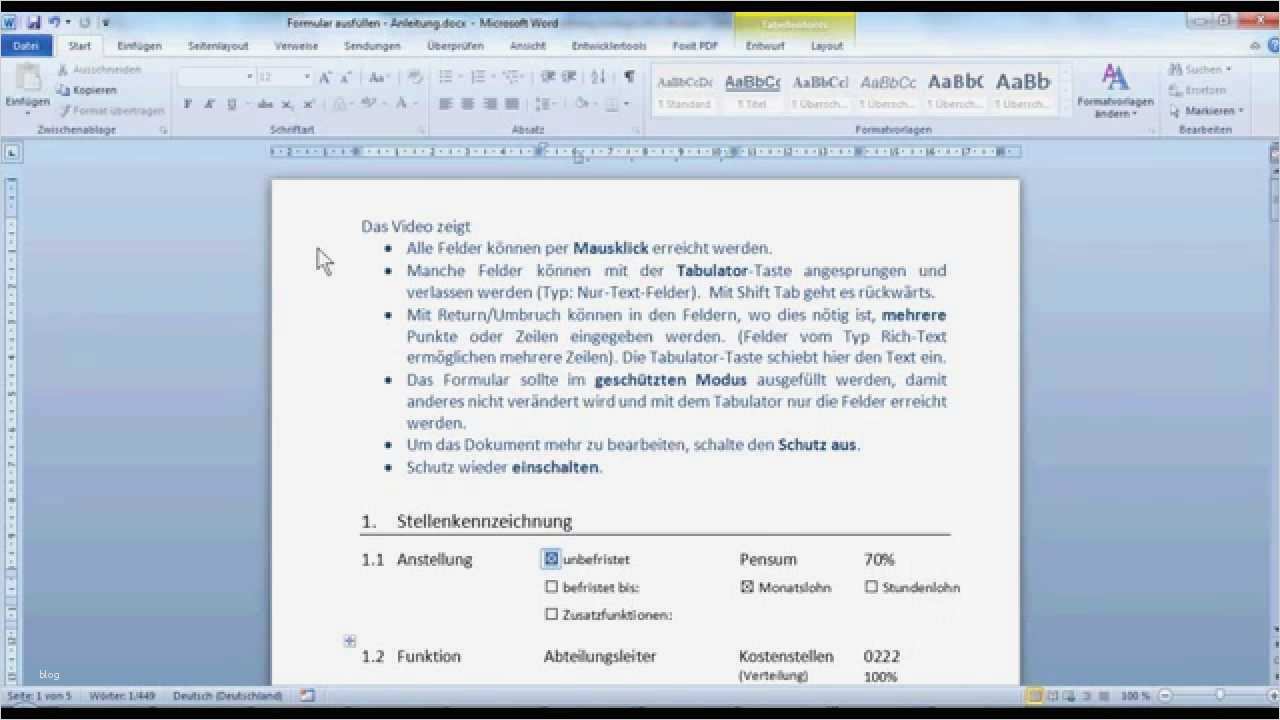Check the befristet bis checkbox
1280x720 pixels.
coord(551,587)
